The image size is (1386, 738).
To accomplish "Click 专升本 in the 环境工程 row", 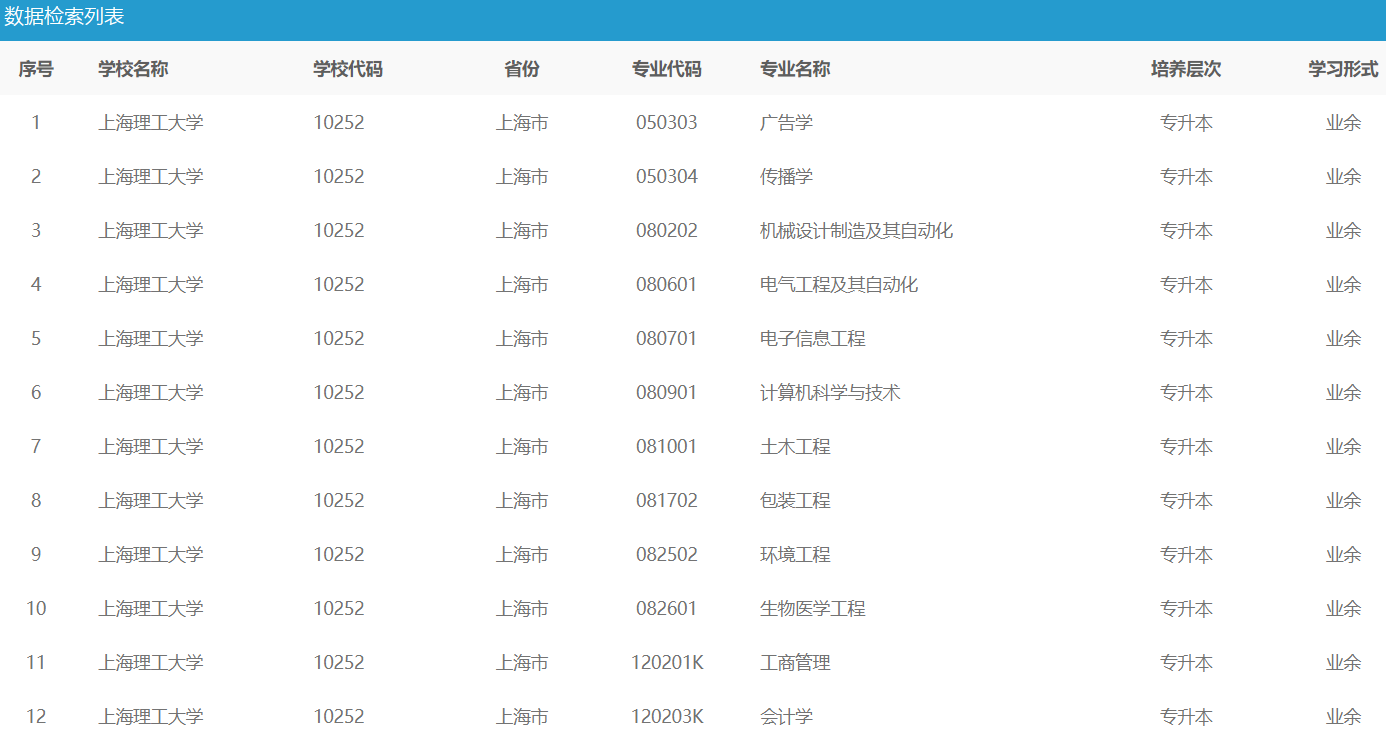I will click(1186, 555).
